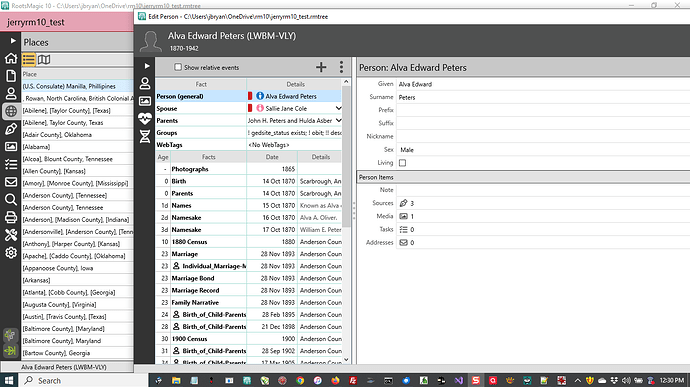Open the Sources pen icon showing 3

click(x=404, y=203)
